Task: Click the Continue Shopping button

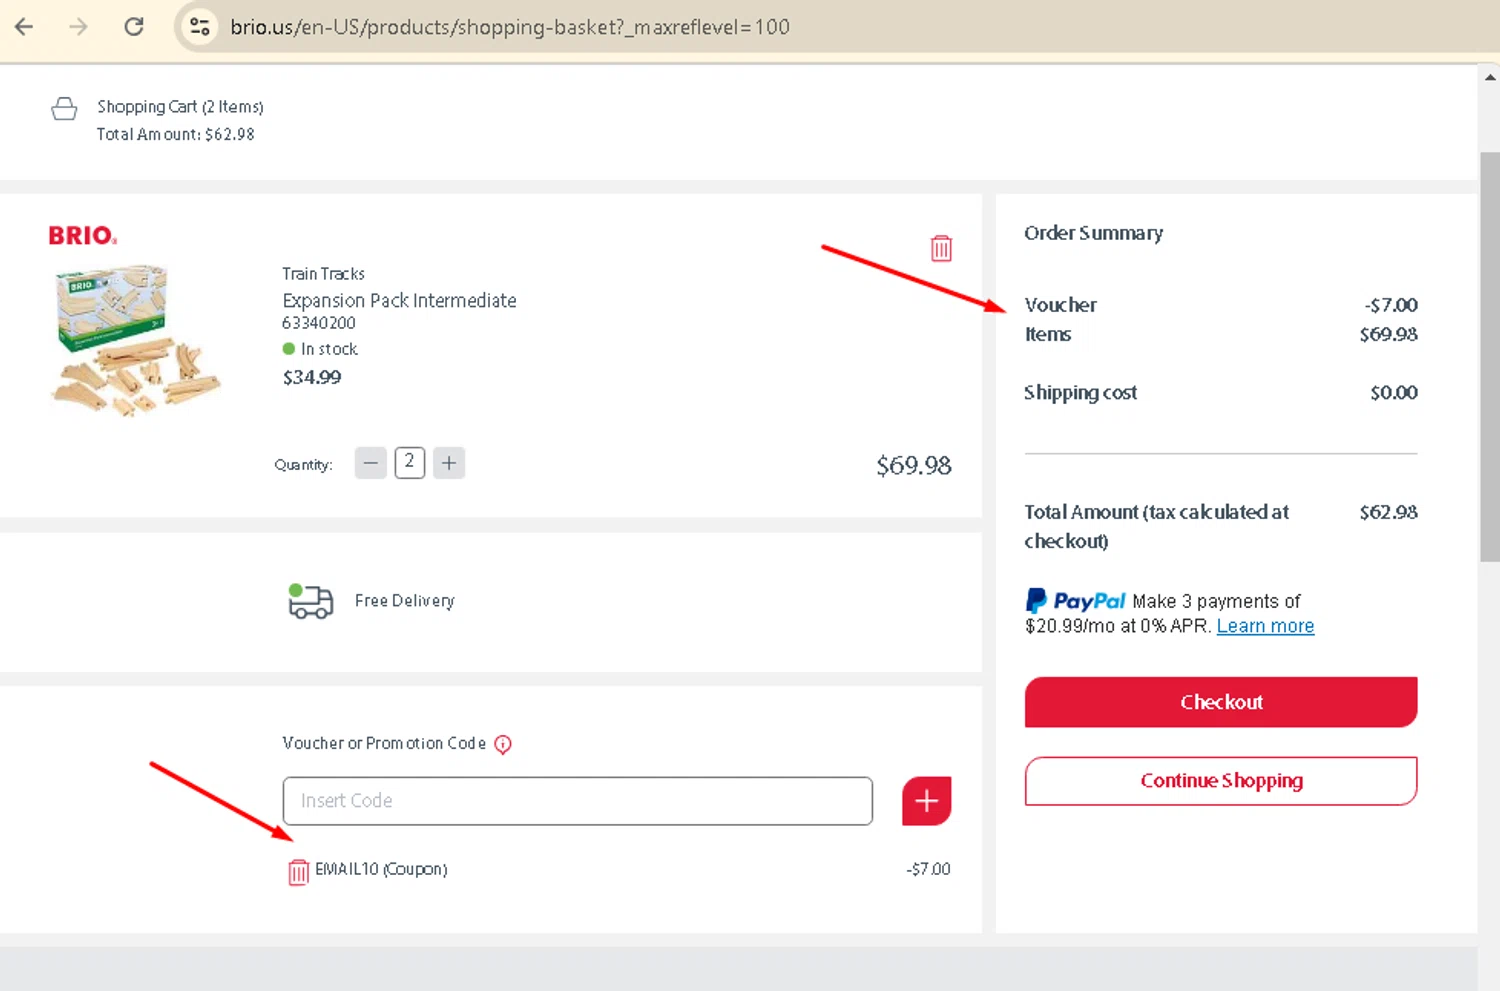Action: point(1221,781)
